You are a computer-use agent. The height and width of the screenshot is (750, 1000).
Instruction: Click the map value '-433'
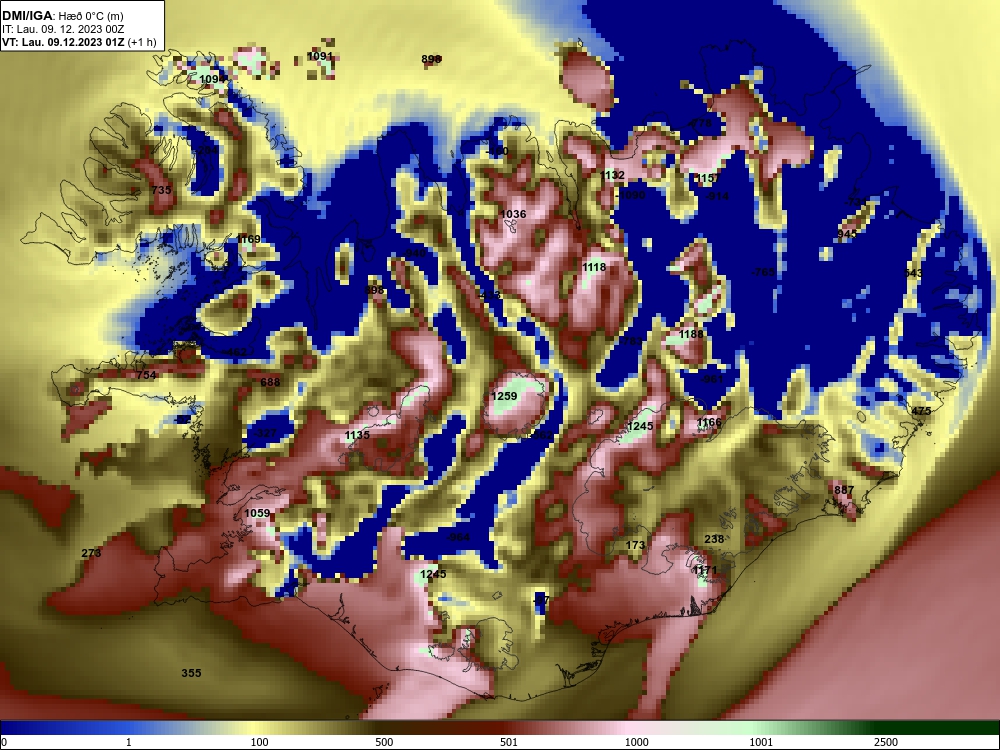click(x=489, y=295)
